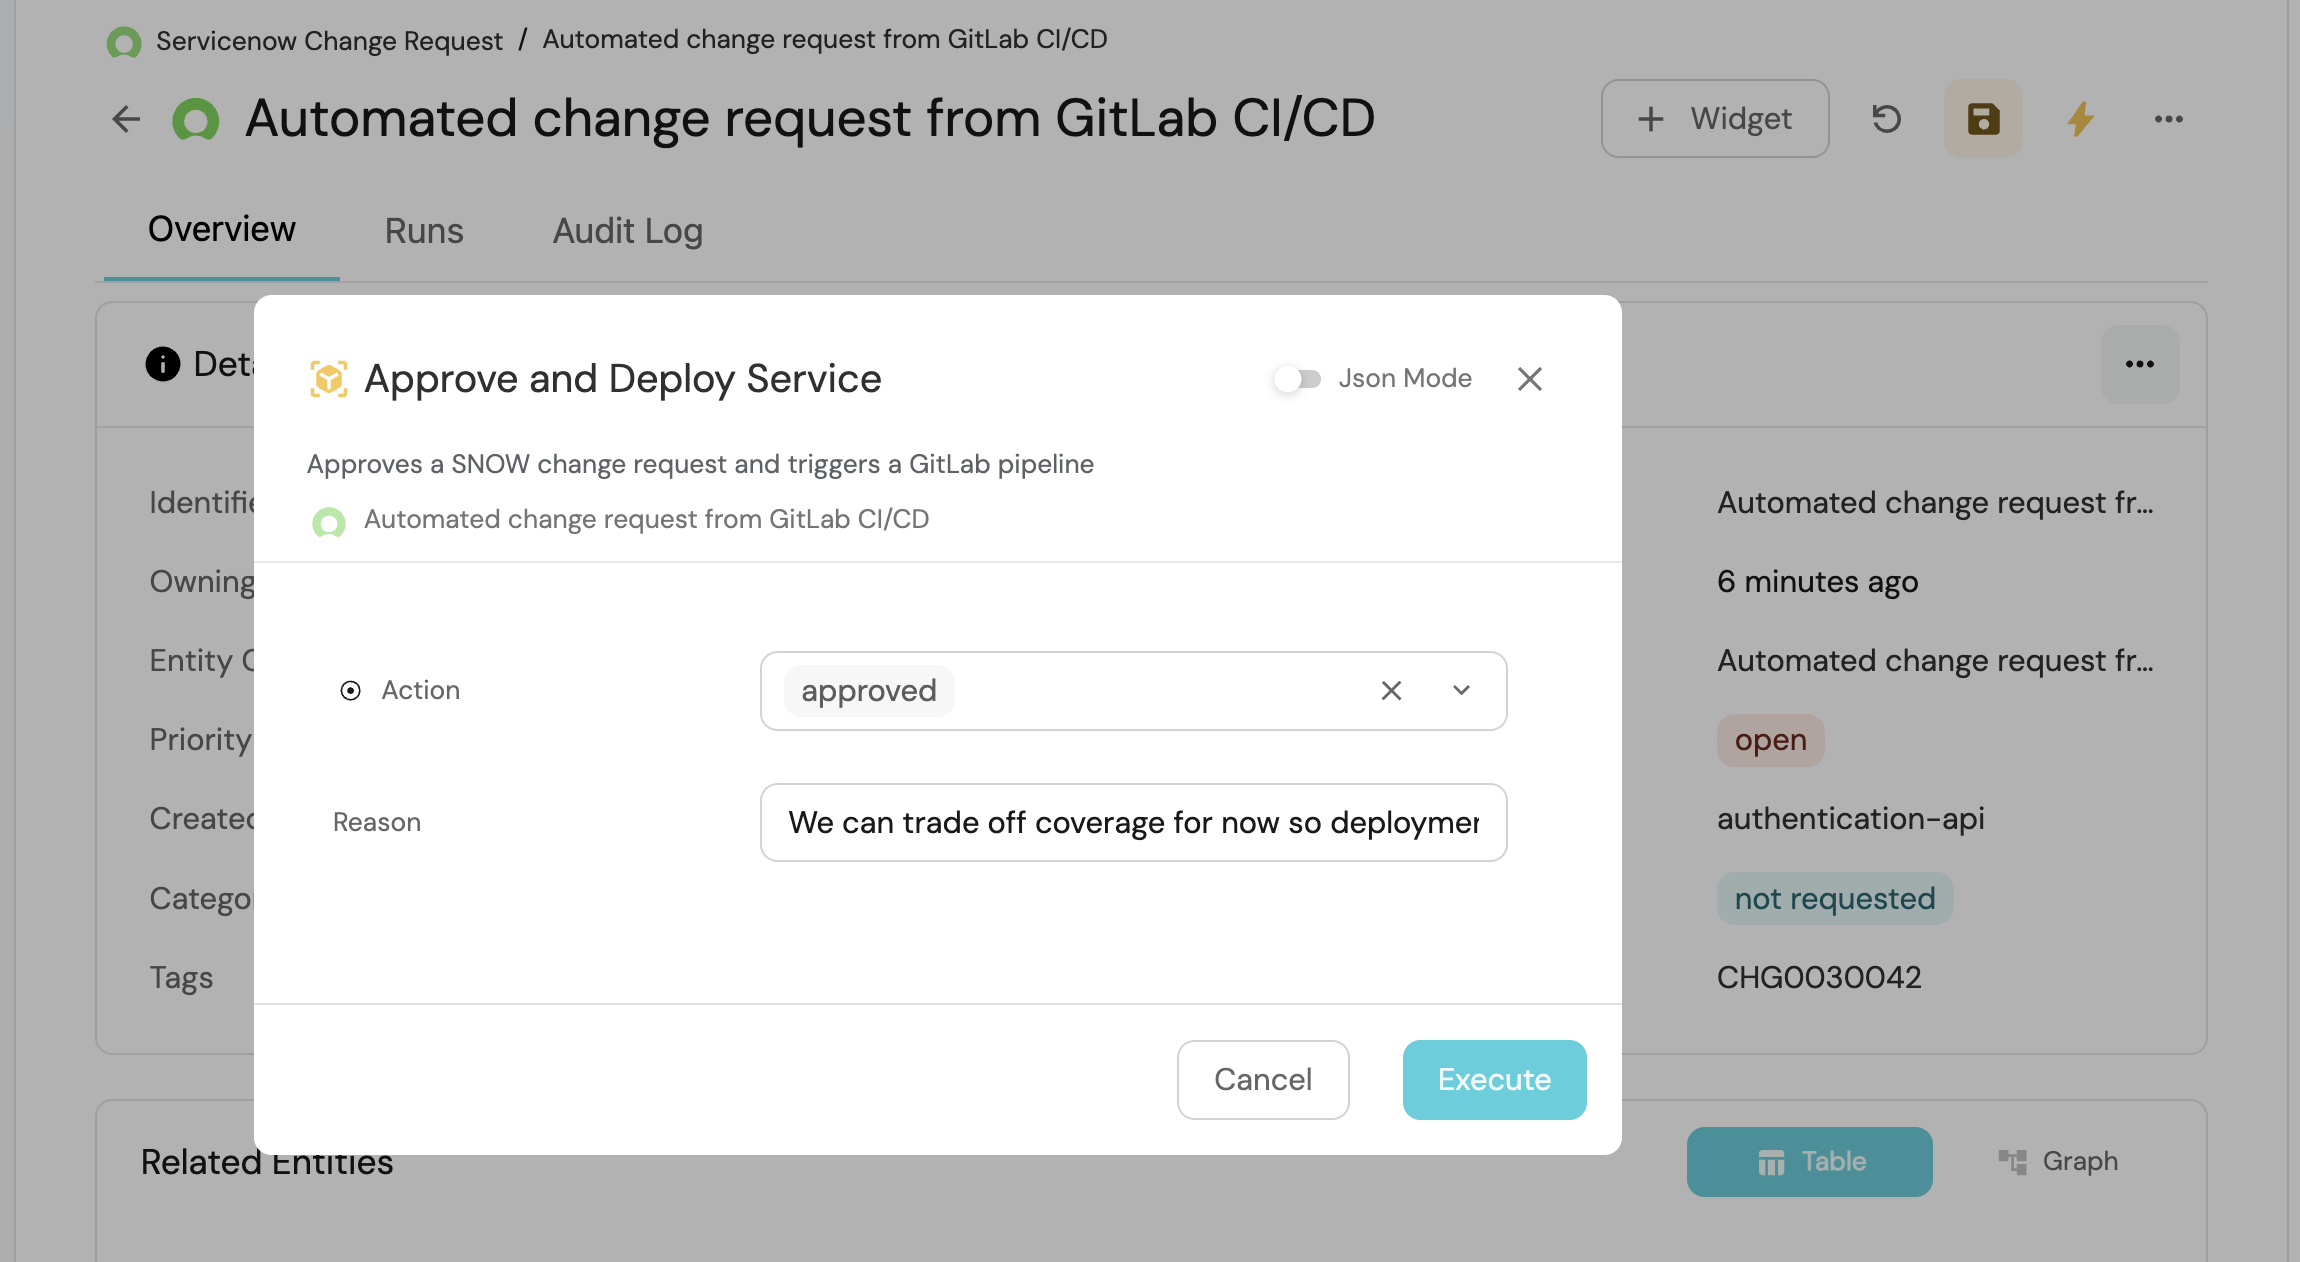Image resolution: width=2300 pixels, height=1262 pixels.
Task: Clear the approved Action selection
Action: (1391, 691)
